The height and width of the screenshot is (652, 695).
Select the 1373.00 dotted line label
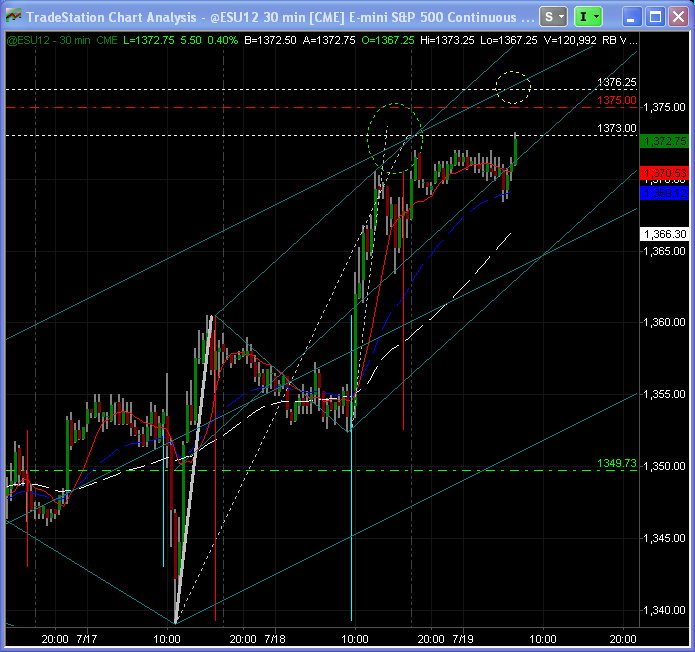(x=617, y=128)
